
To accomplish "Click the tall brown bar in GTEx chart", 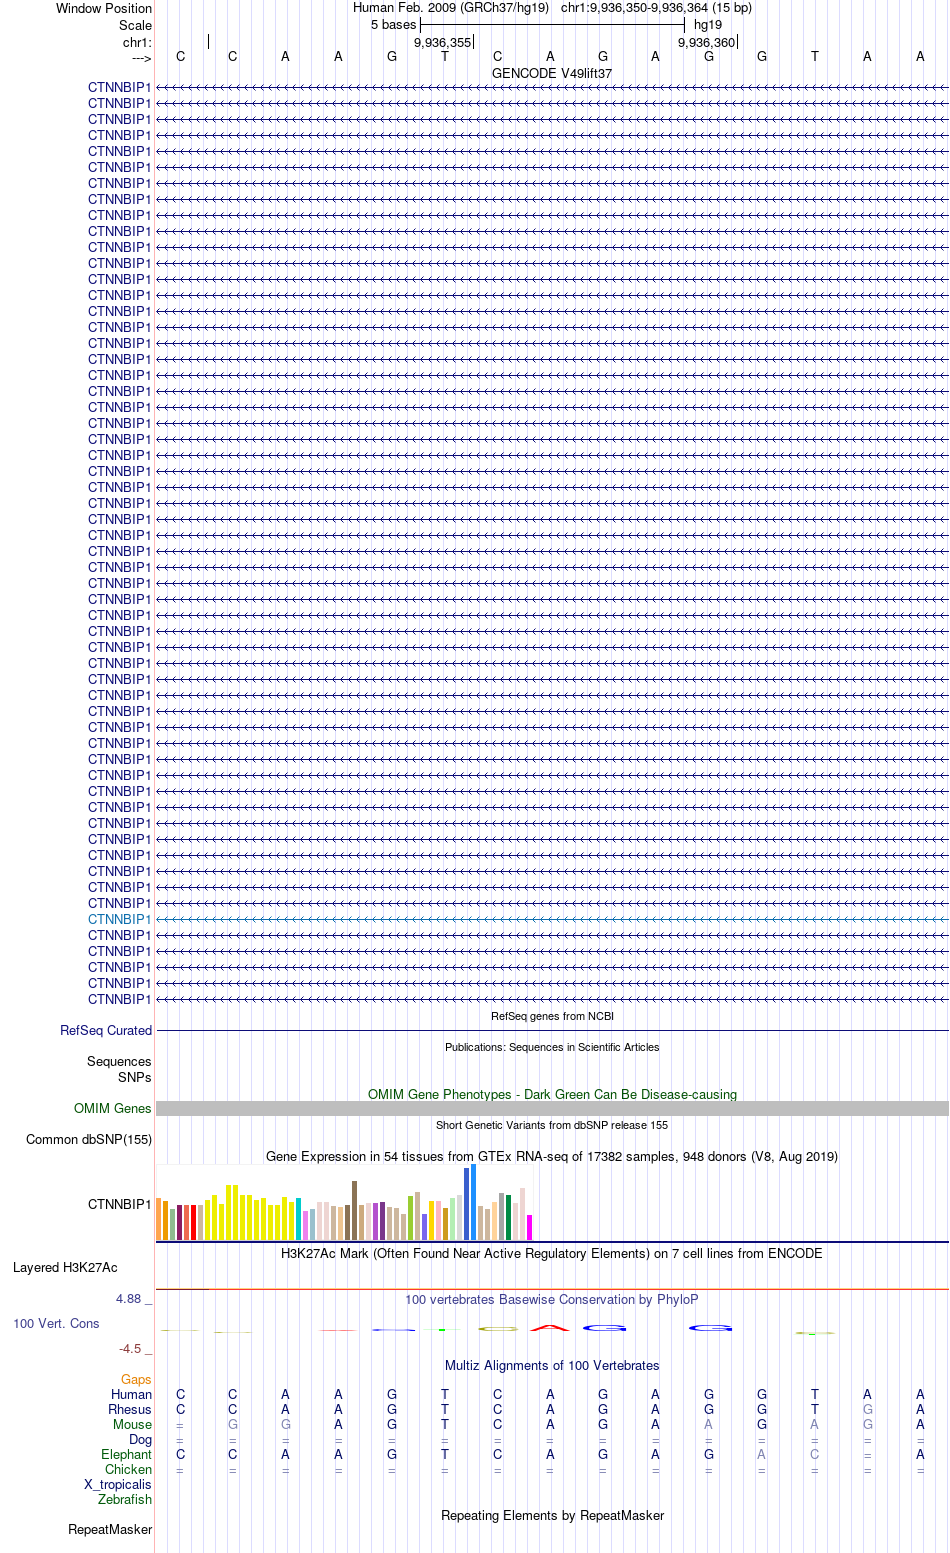I will (x=354, y=1211).
